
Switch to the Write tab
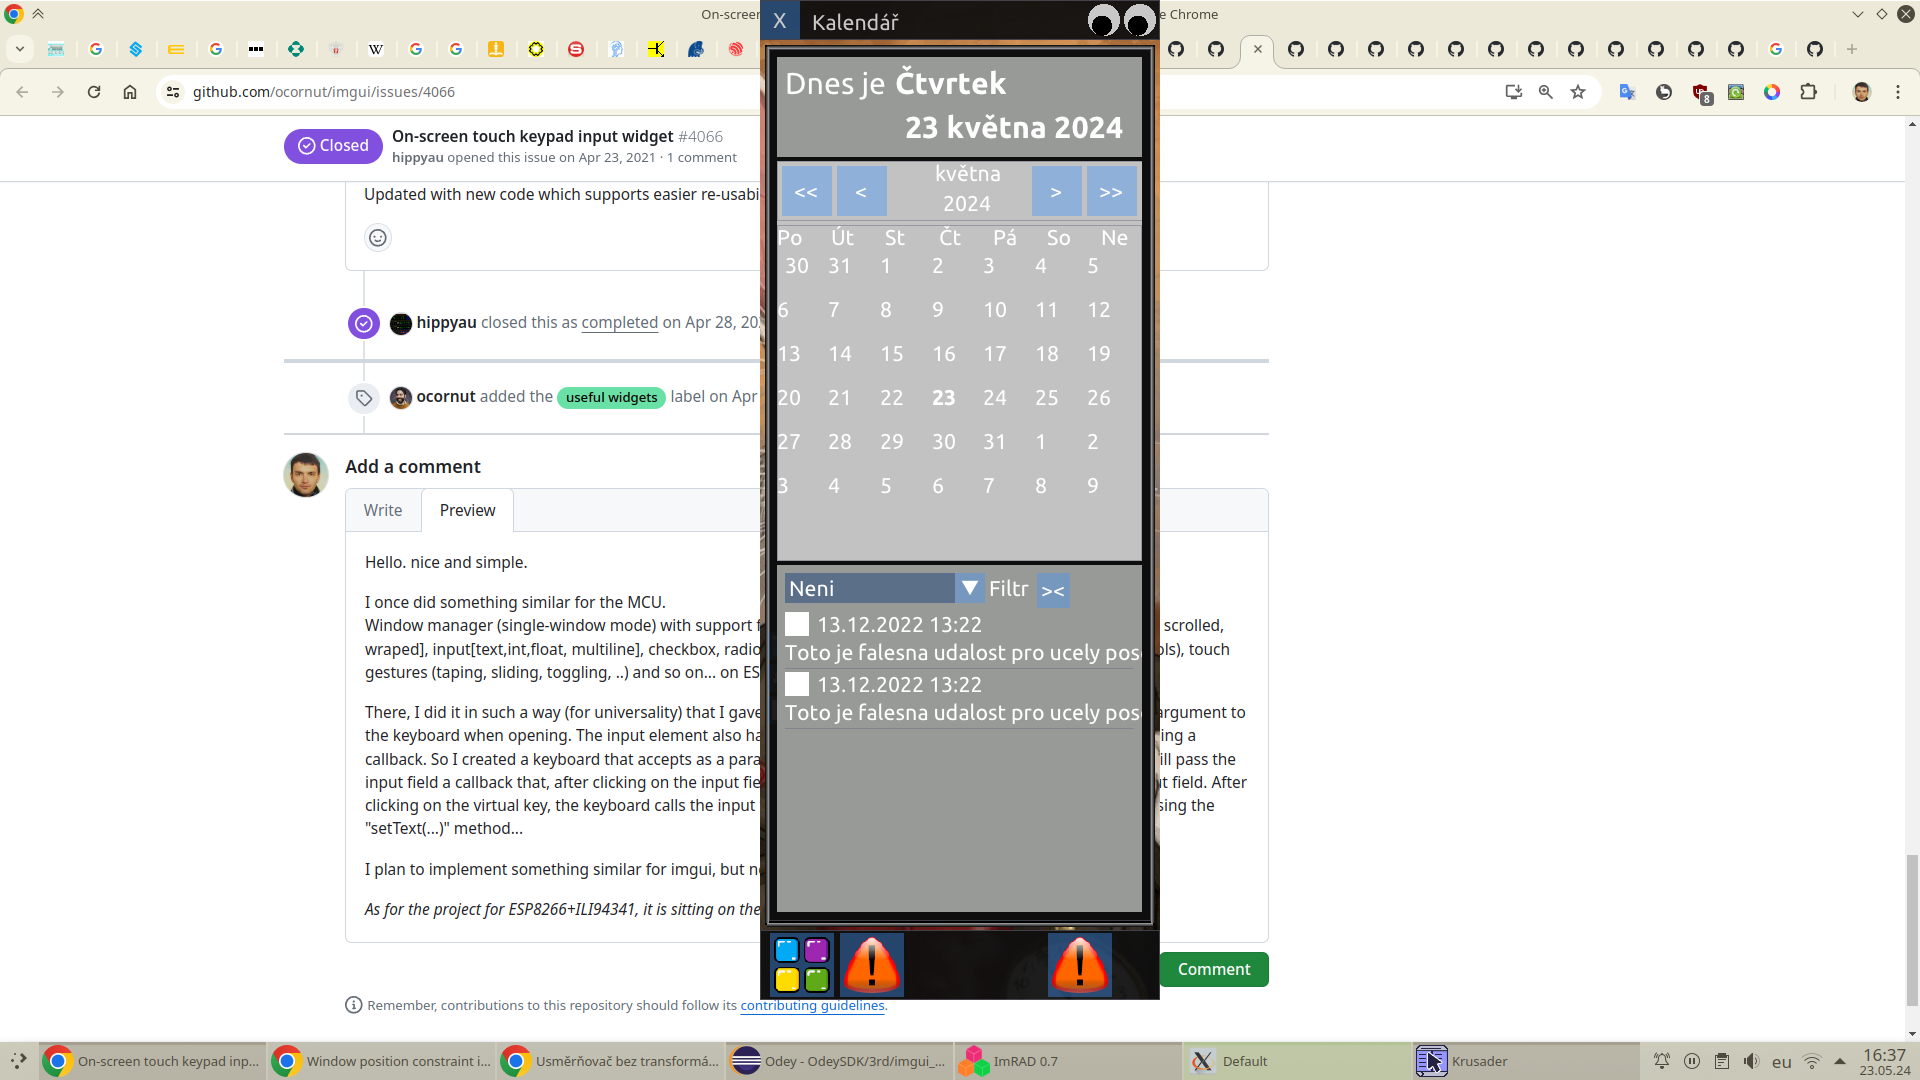click(383, 510)
